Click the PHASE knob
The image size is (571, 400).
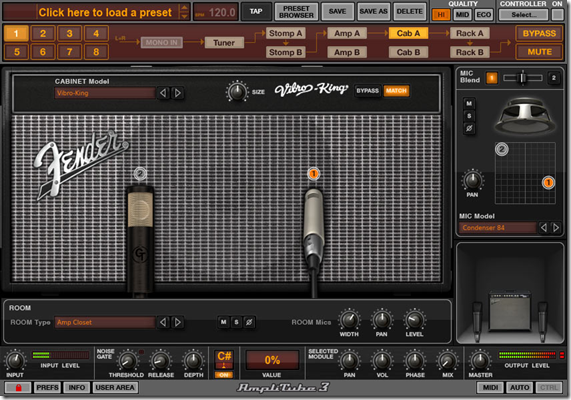(x=415, y=360)
